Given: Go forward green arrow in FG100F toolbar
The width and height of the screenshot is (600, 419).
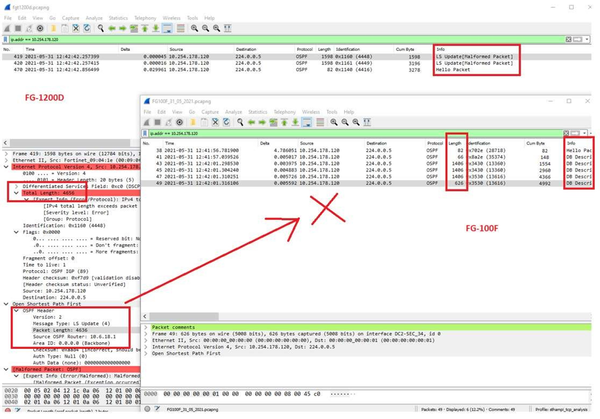Looking at the screenshot, I should (262, 122).
